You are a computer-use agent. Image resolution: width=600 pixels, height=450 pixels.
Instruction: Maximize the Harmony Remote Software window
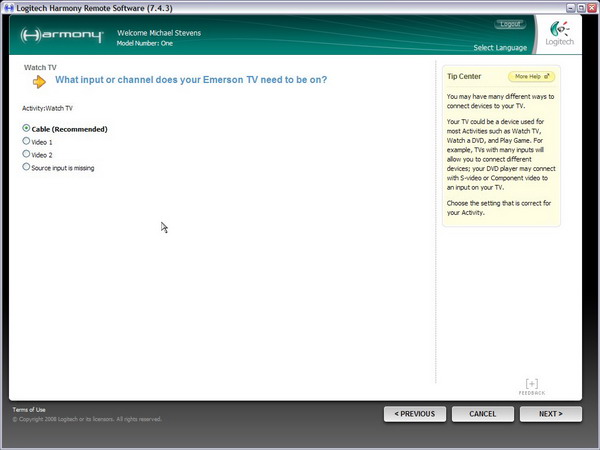[x=581, y=8]
